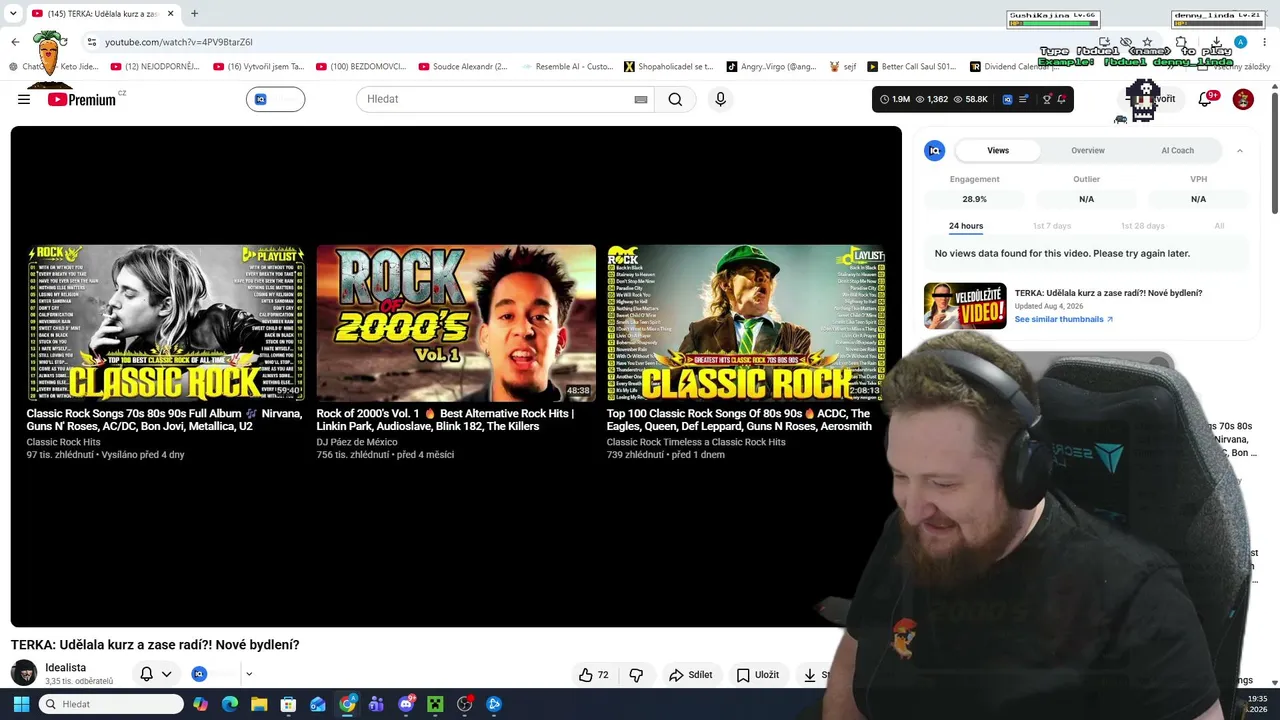The image size is (1280, 720).
Task: Open Rock of 2000's Vol. 1 title
Action: [x=445, y=420]
